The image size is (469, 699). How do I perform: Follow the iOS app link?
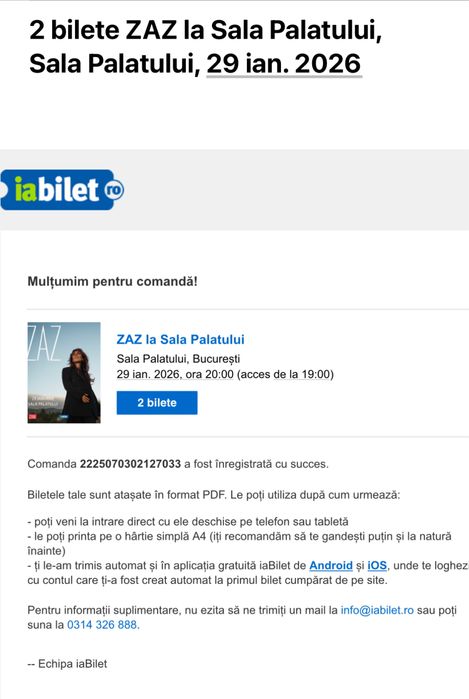tap(377, 565)
